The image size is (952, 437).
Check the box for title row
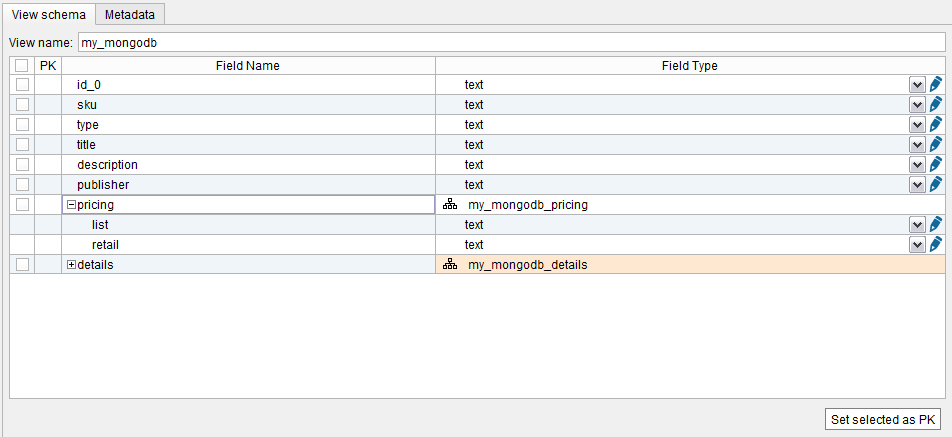(x=22, y=144)
